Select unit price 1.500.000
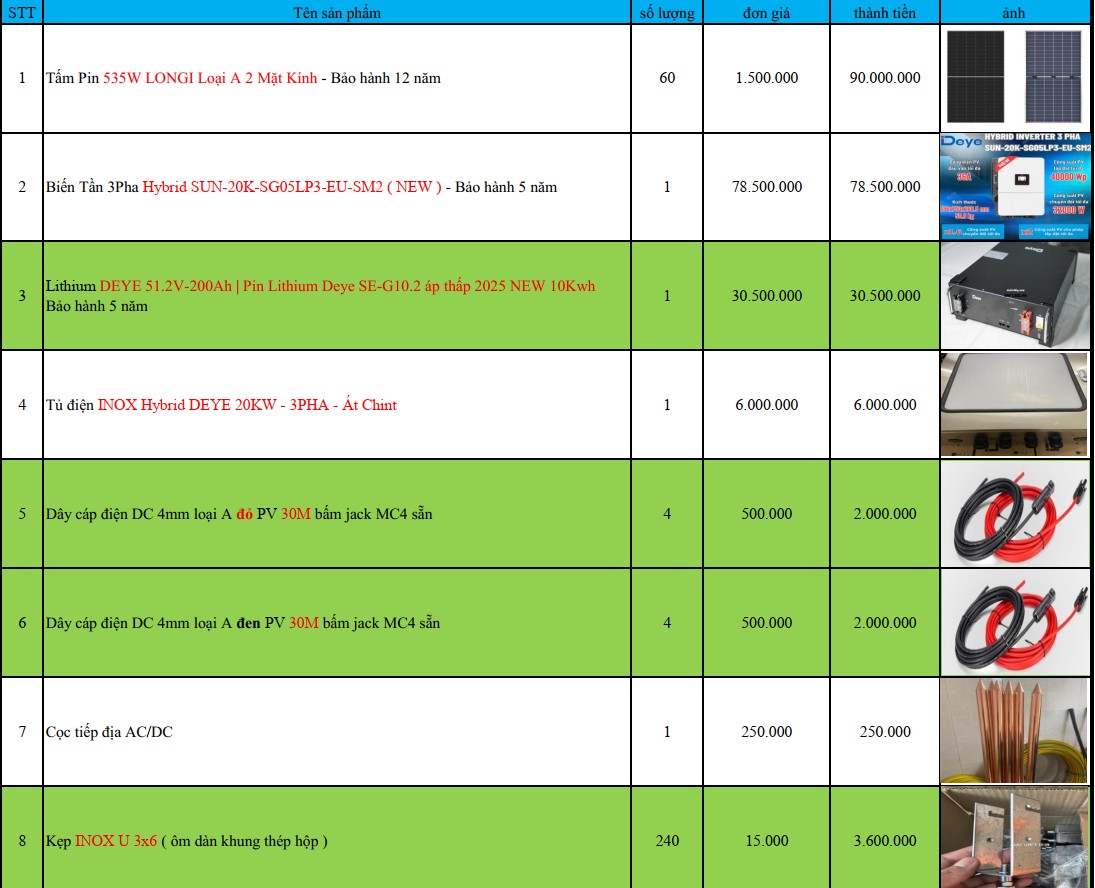1095x888 pixels. coord(766,78)
